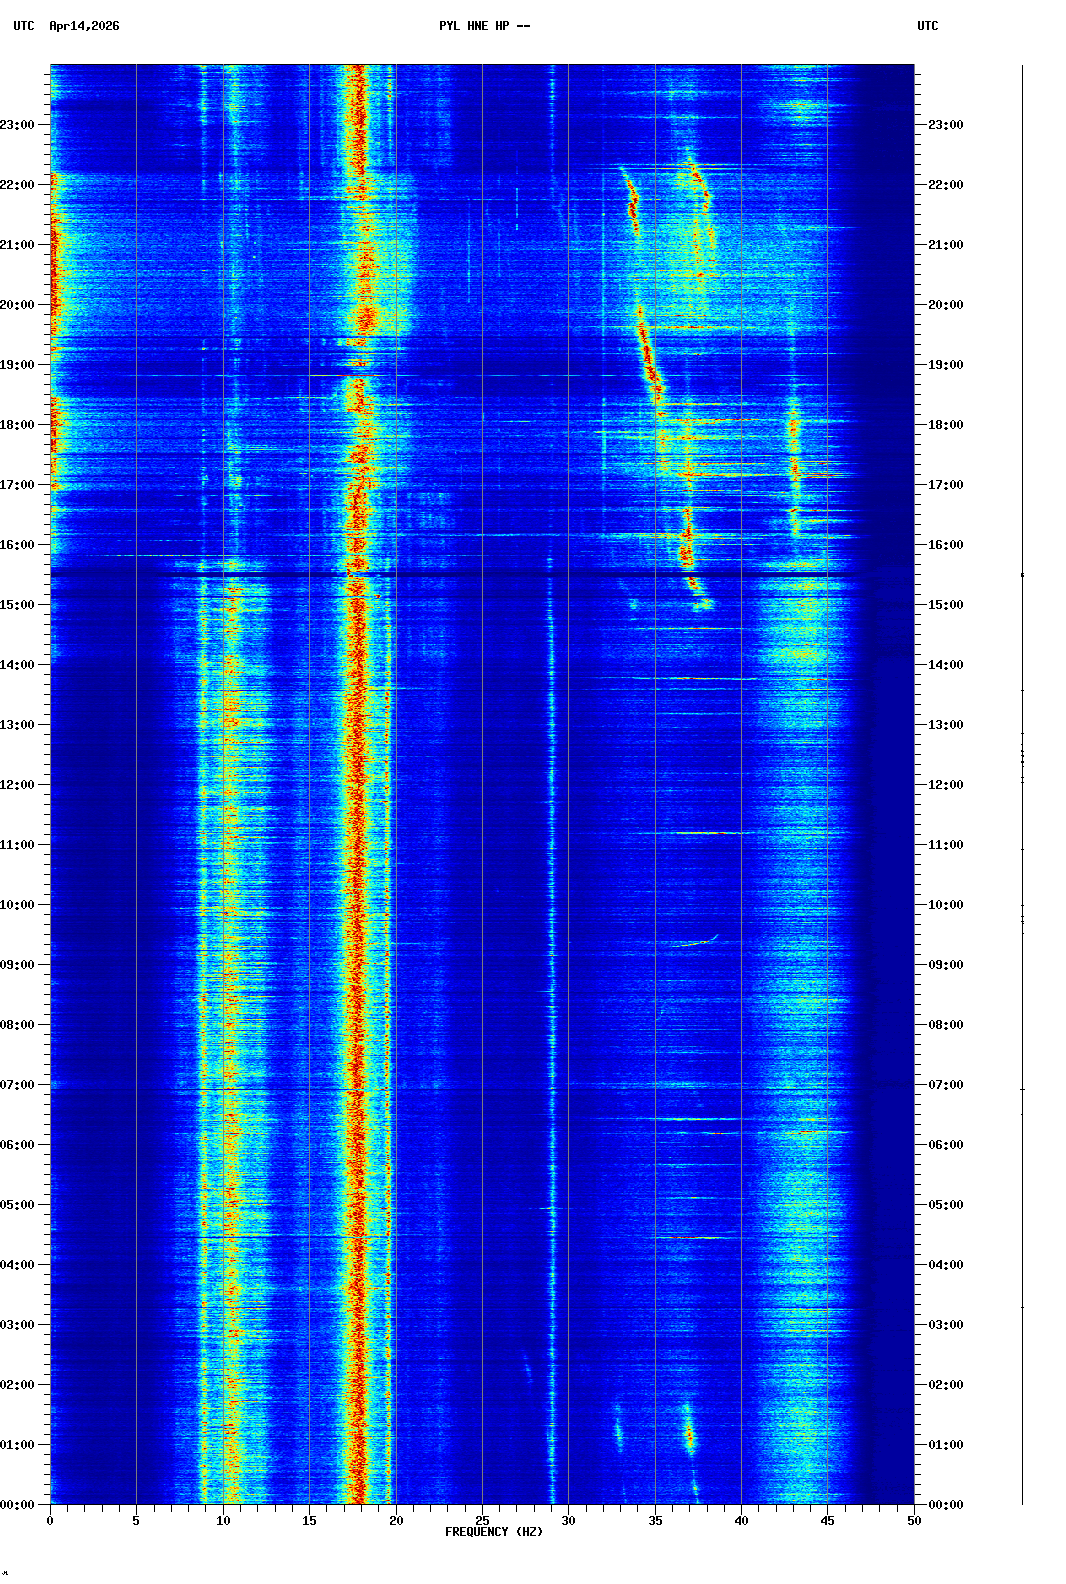Click the 23:00 label on left time axis
Screen dimensions: 1066x1584
(x=18, y=125)
